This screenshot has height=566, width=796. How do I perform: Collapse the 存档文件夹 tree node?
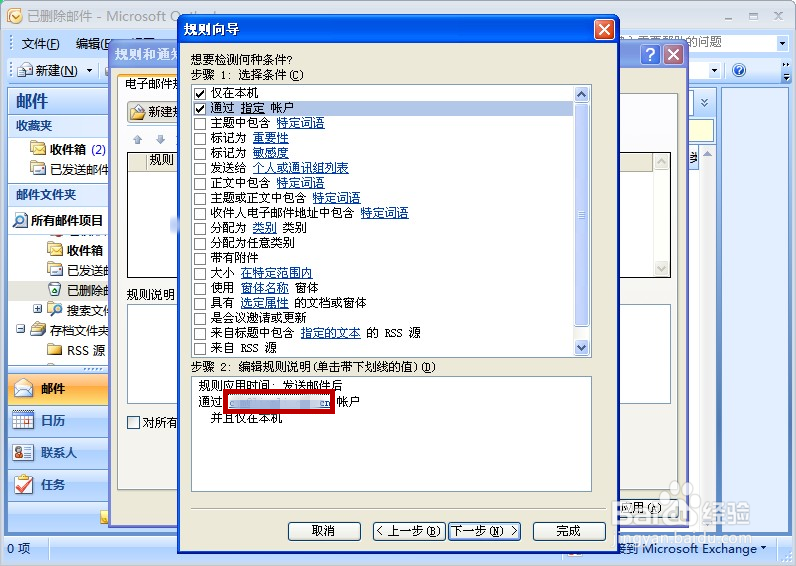pos(20,329)
